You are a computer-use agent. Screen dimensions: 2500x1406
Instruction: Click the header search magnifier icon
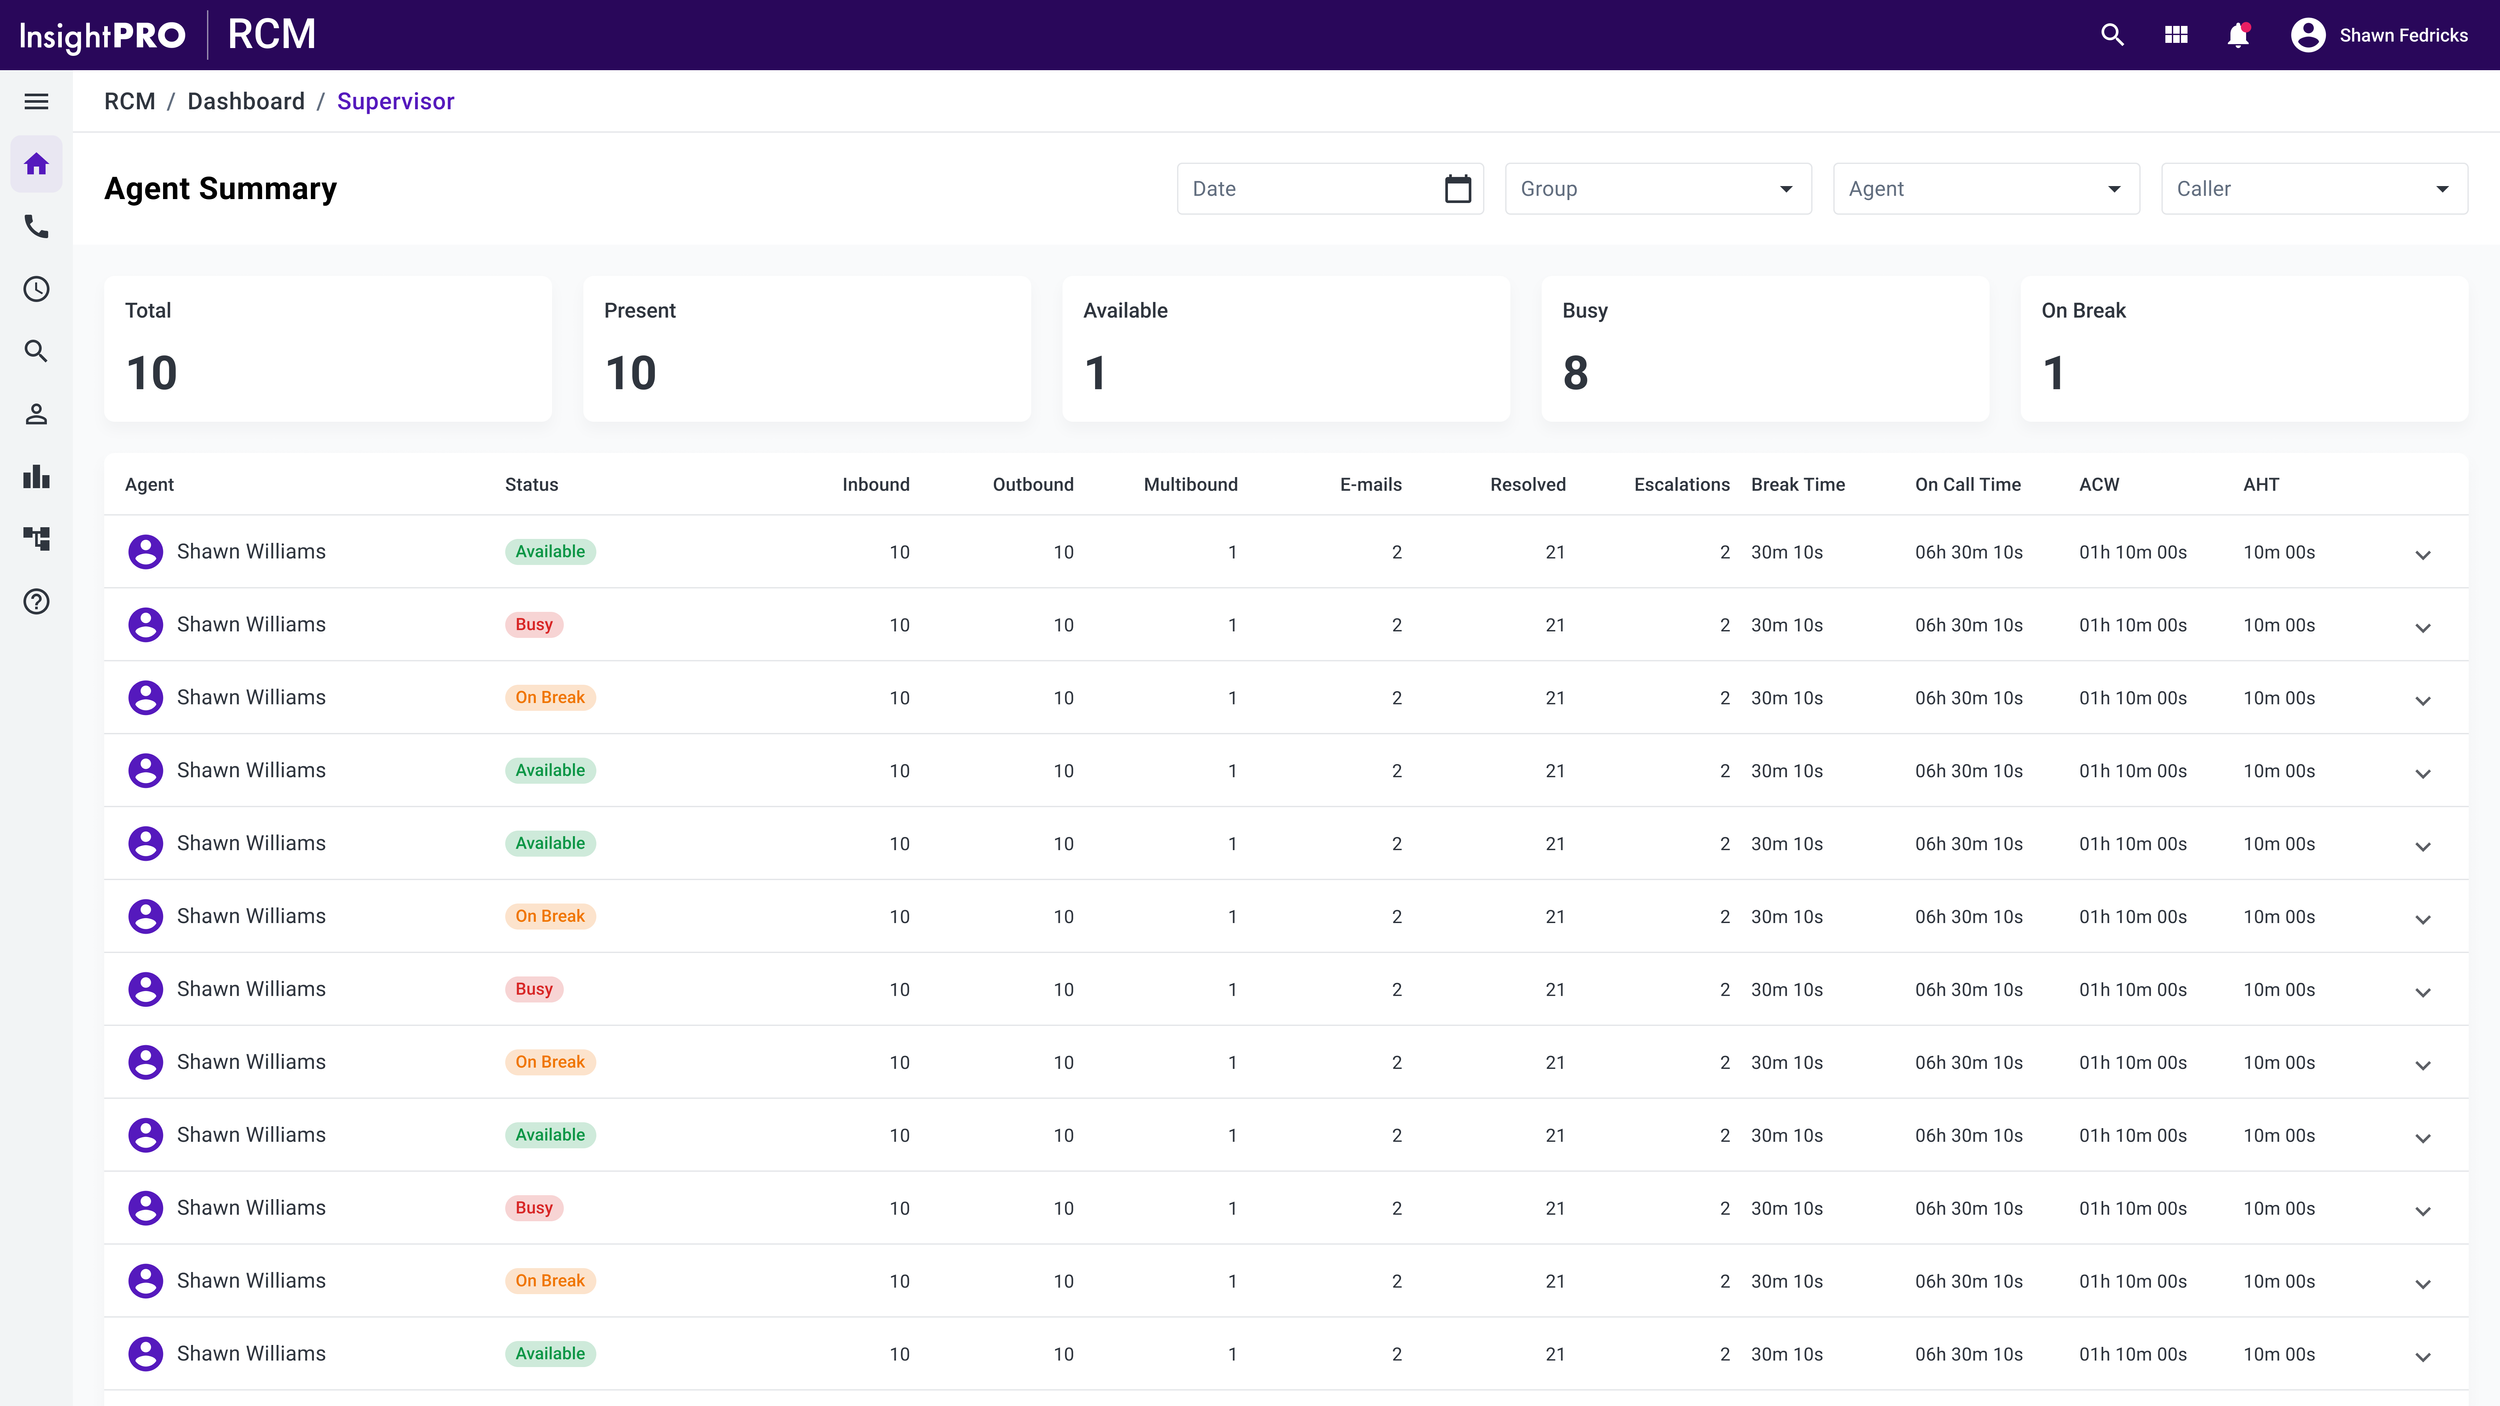tap(2112, 35)
